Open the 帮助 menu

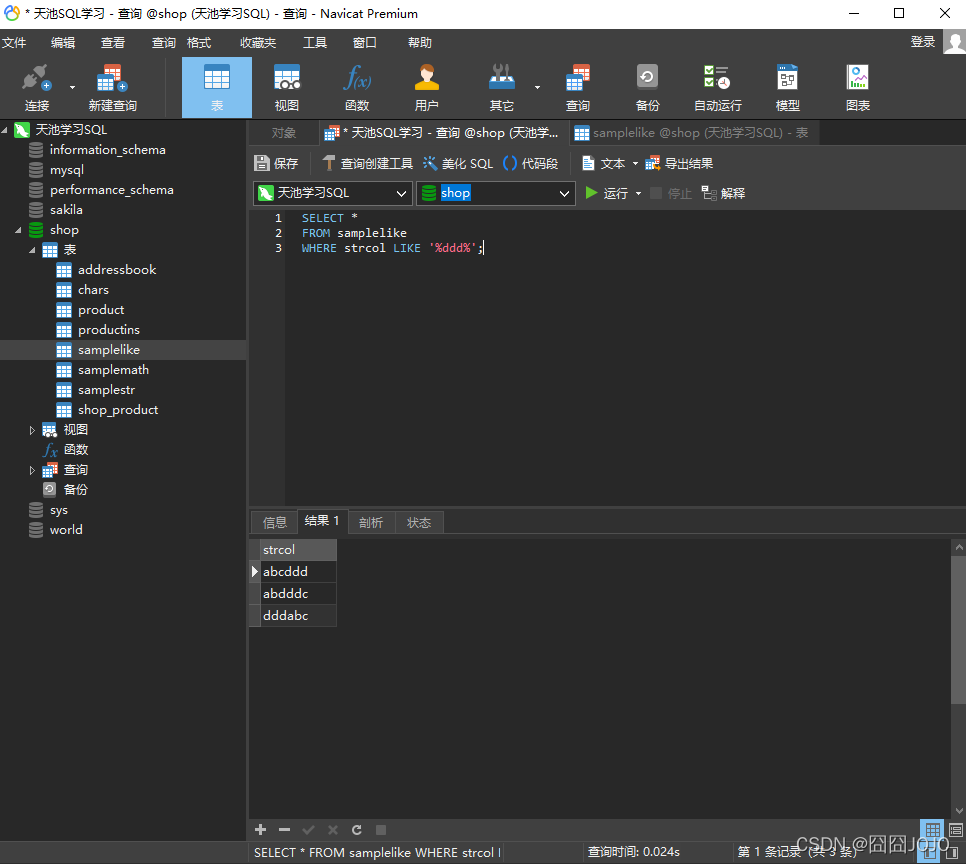point(420,43)
